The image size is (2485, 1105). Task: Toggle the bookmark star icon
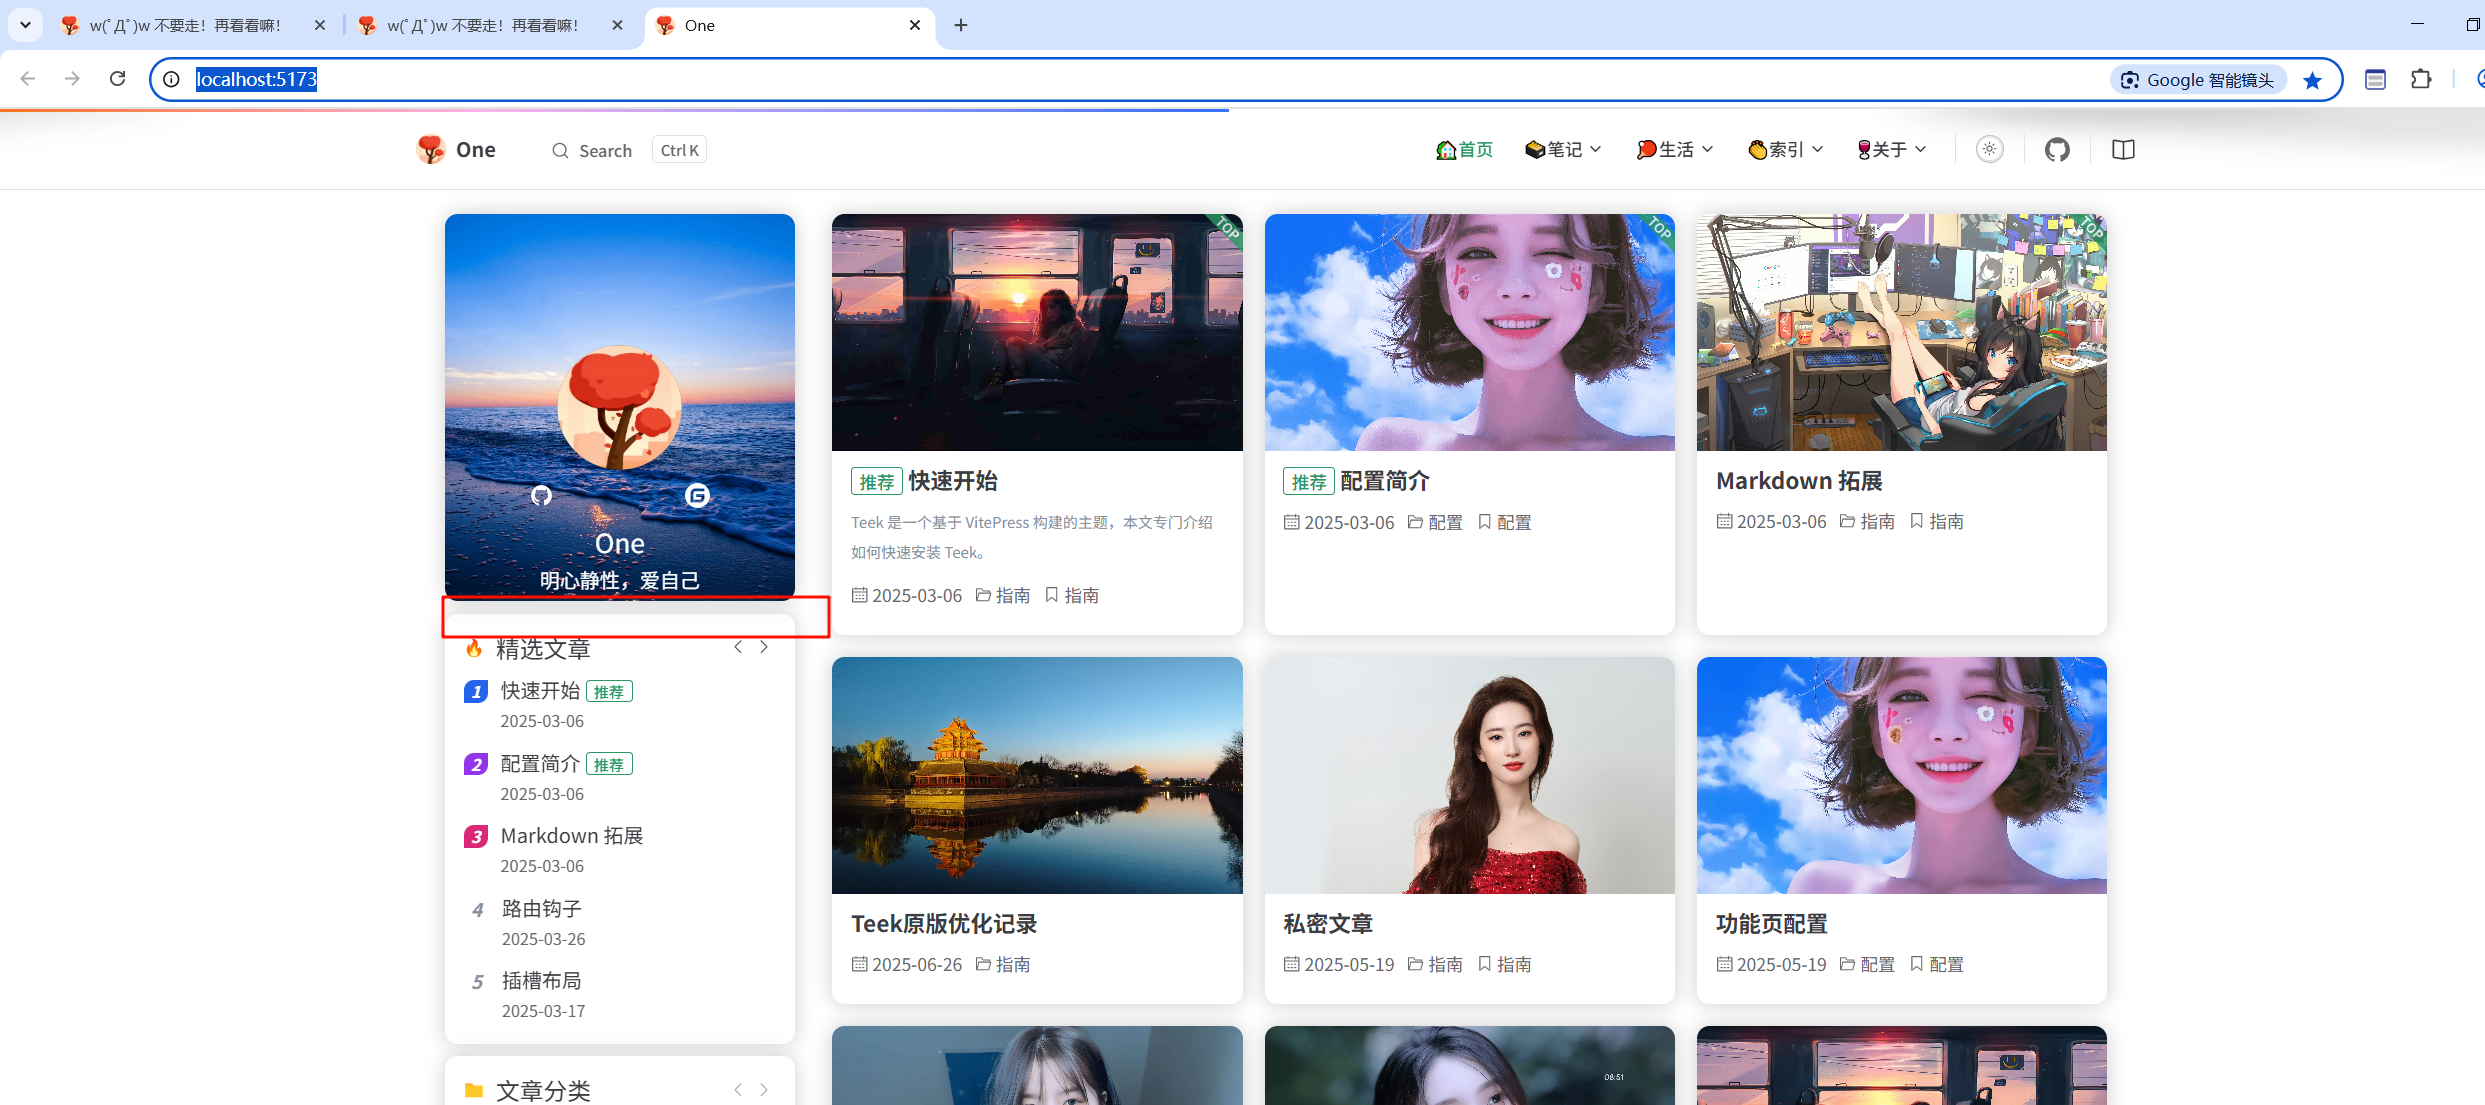click(2312, 80)
